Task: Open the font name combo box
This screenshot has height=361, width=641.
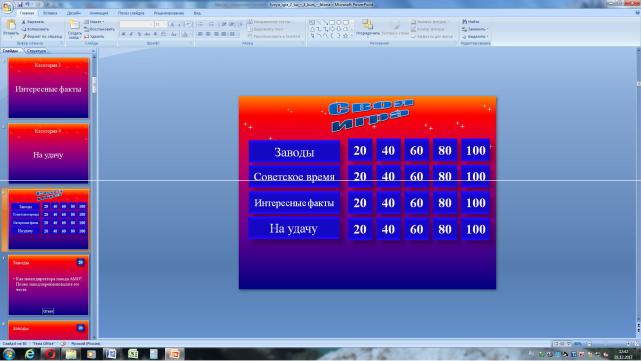Action: coord(136,25)
